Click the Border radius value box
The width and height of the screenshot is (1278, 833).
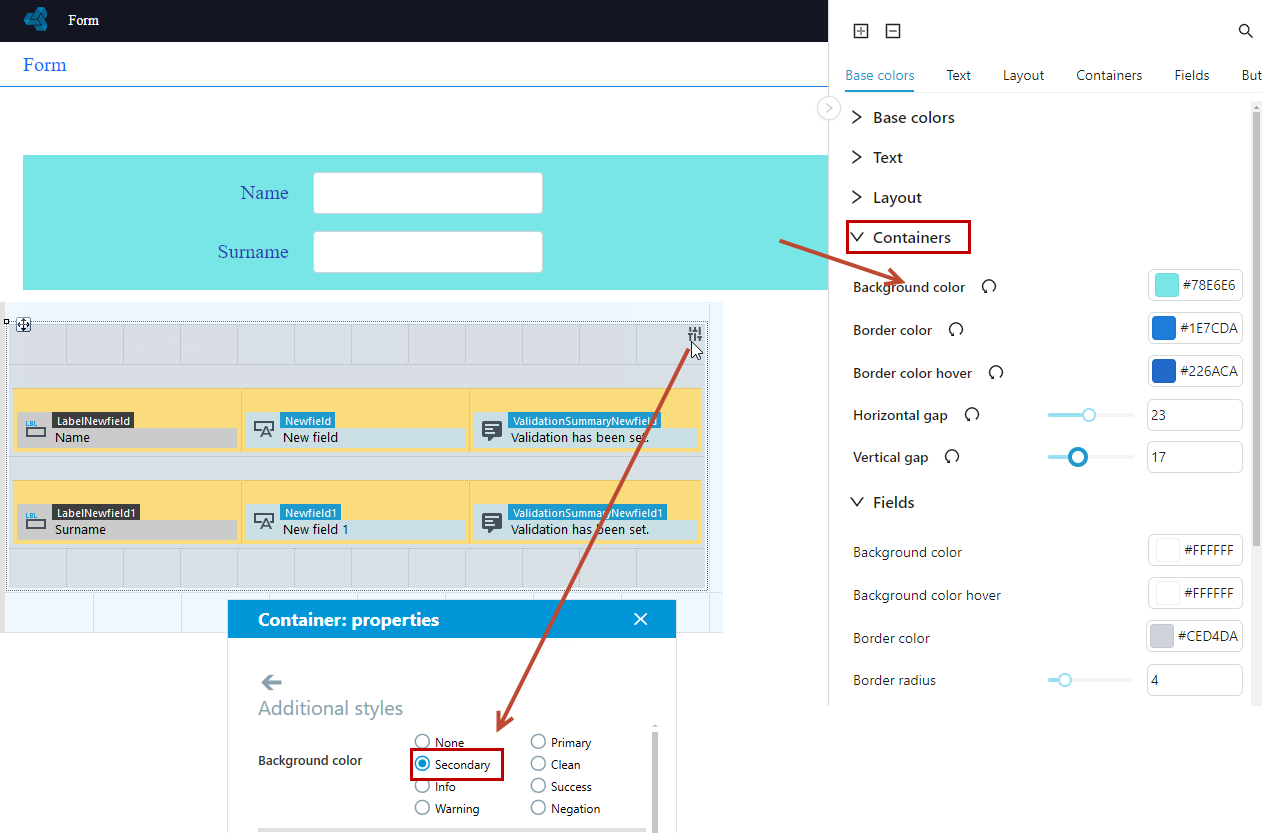tap(1195, 680)
